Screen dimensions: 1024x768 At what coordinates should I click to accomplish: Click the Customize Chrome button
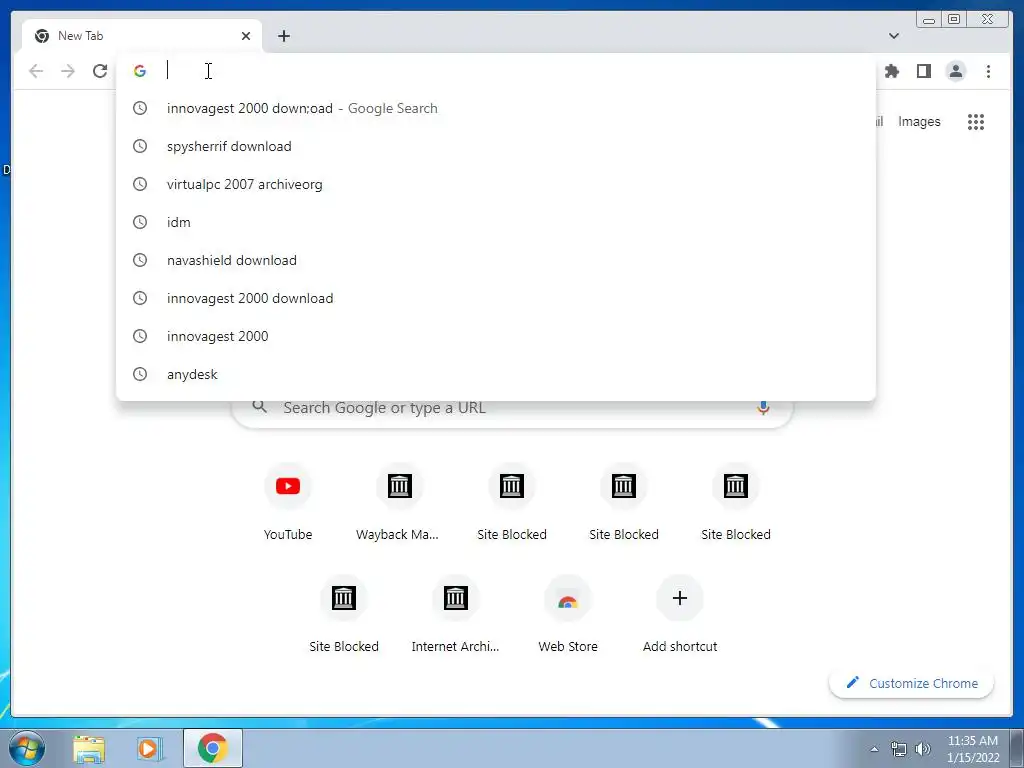pyautogui.click(x=912, y=683)
